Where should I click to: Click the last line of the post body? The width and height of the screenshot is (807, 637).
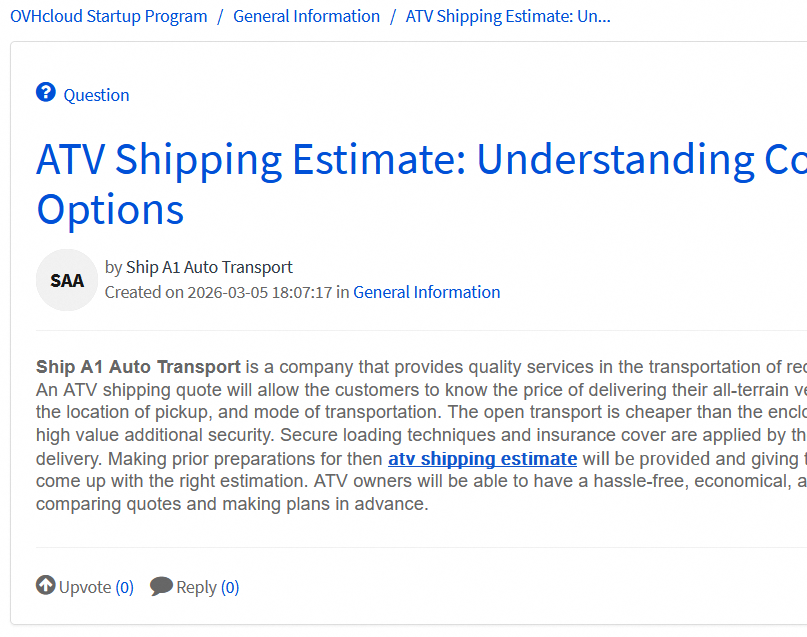(x=232, y=504)
